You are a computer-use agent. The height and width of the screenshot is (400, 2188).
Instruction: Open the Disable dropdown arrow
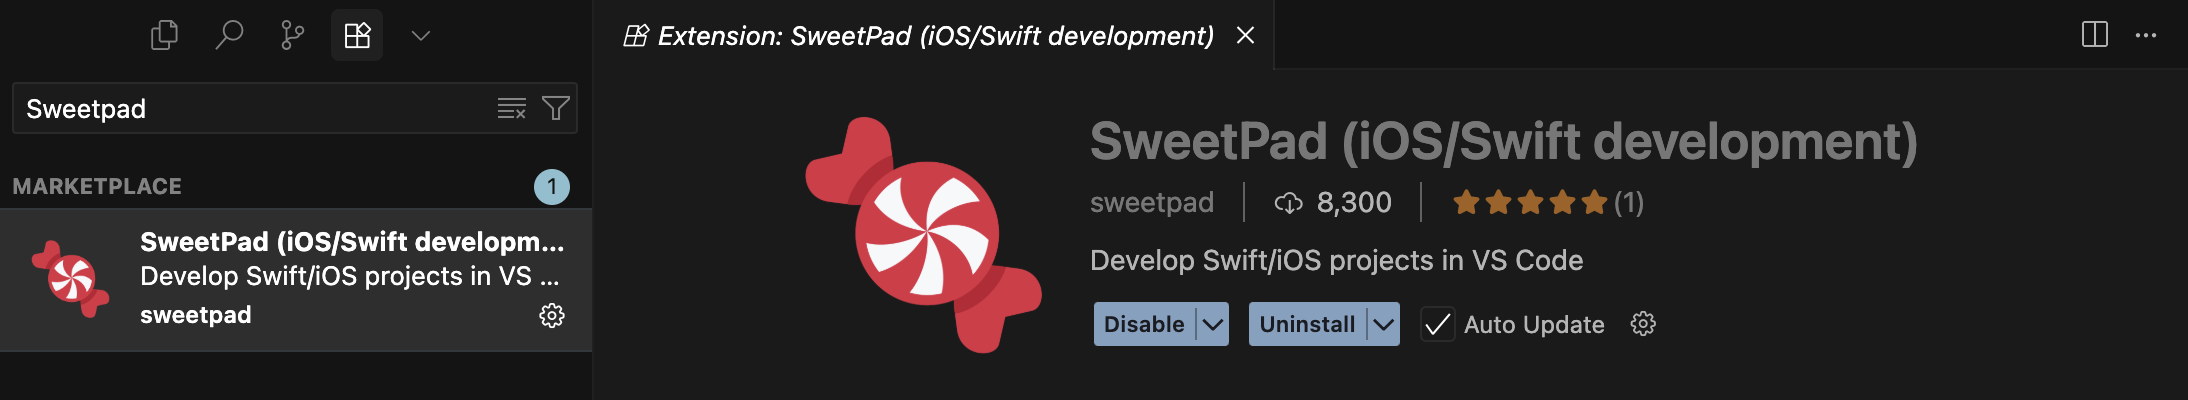tap(1213, 324)
